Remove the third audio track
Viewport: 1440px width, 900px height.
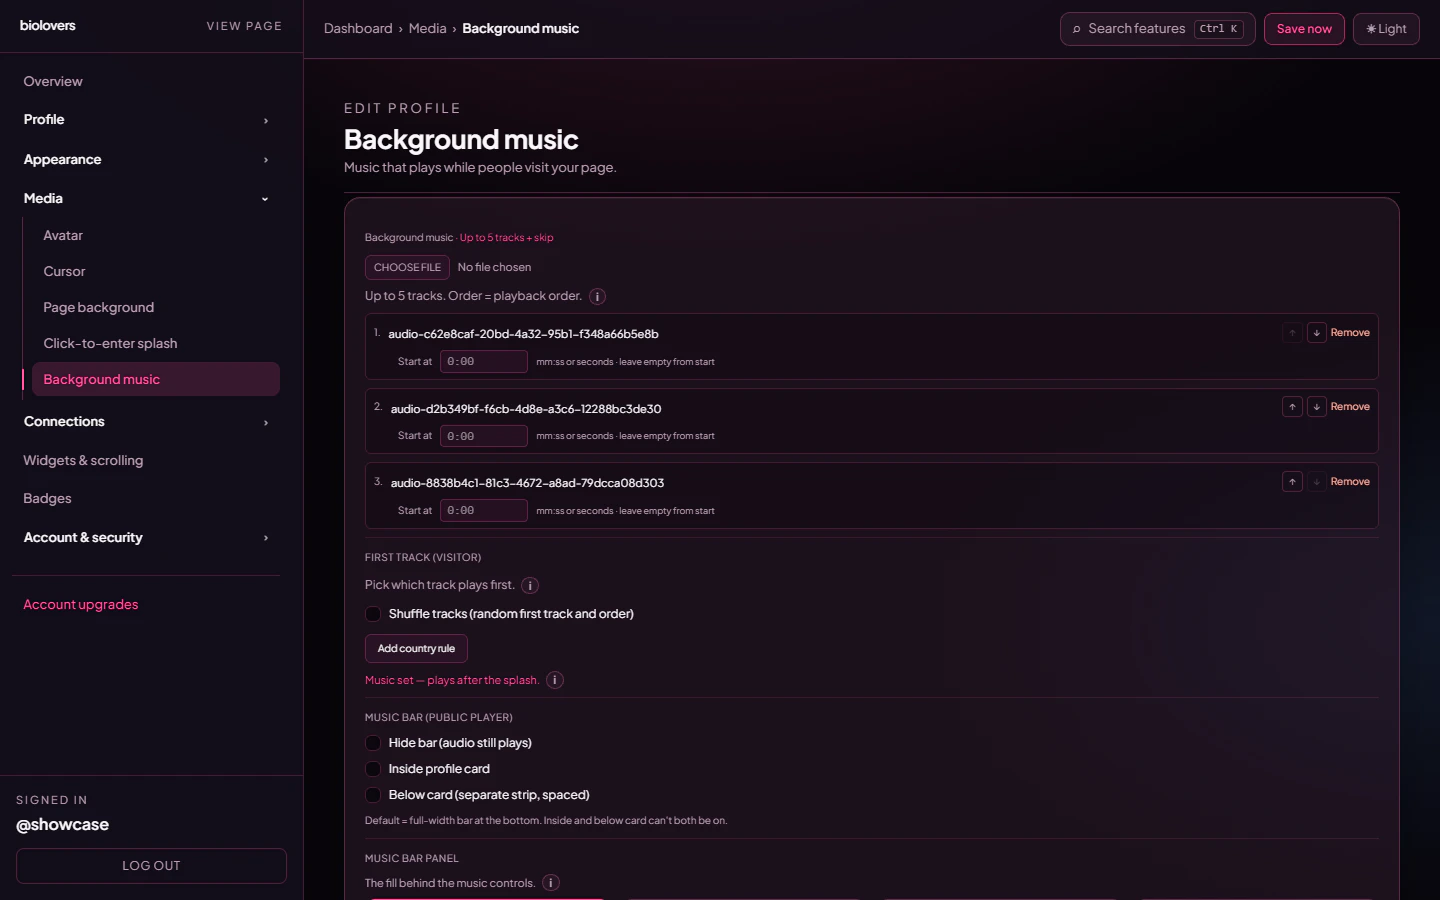click(1350, 481)
